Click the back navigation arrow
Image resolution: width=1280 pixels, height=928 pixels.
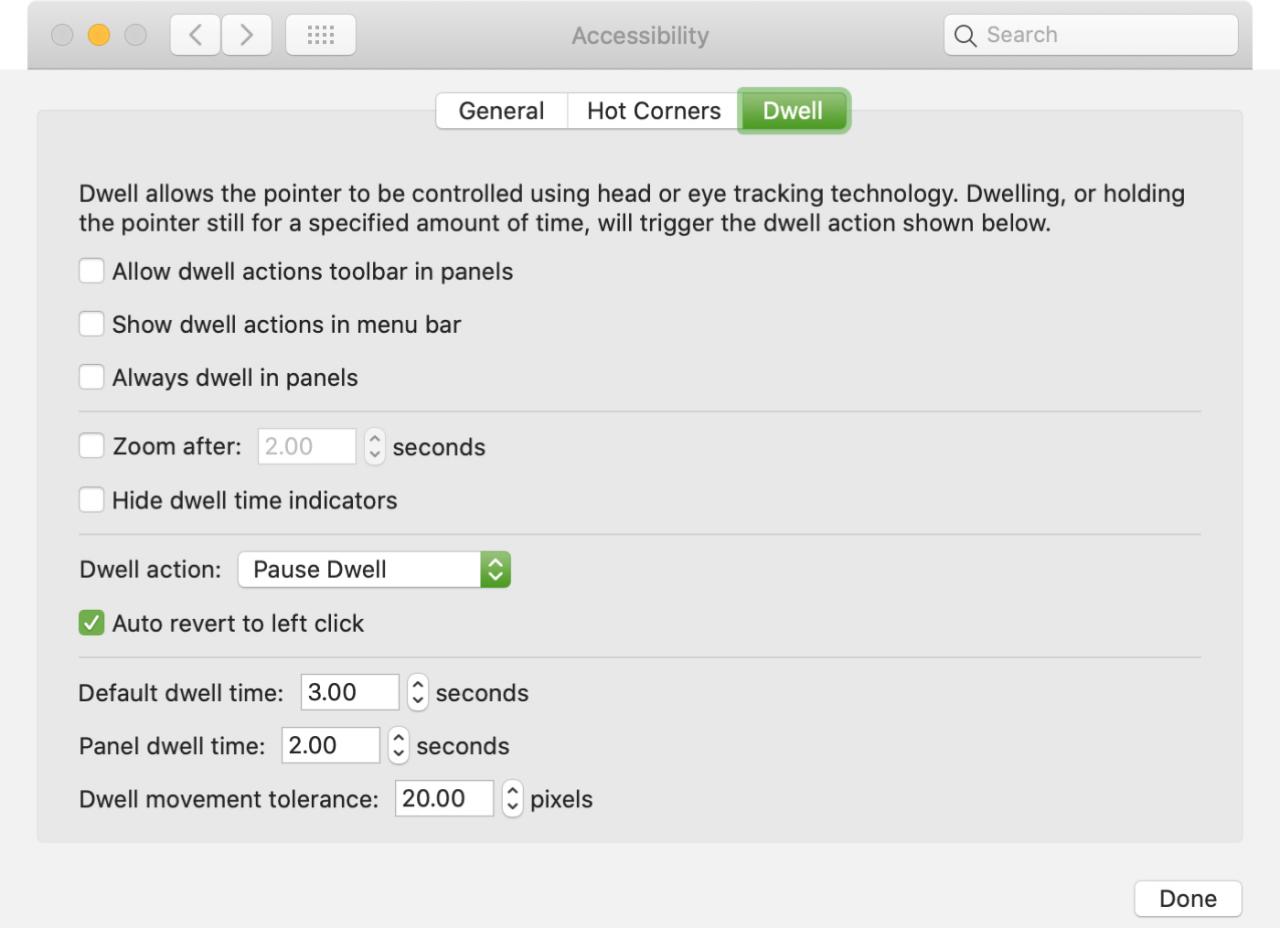tap(196, 36)
